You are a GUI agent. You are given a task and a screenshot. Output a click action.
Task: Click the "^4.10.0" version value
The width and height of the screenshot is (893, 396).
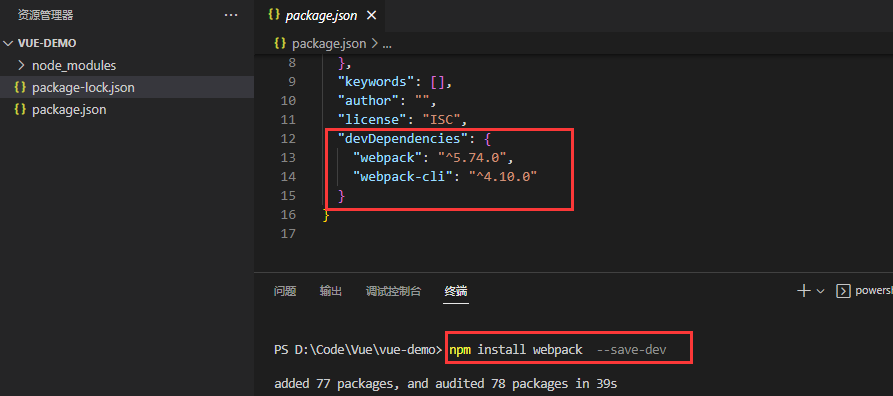(x=503, y=177)
